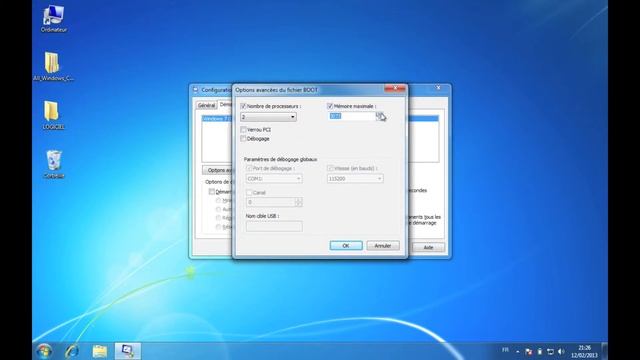Click the Options avancées button behind dialog

[218, 170]
